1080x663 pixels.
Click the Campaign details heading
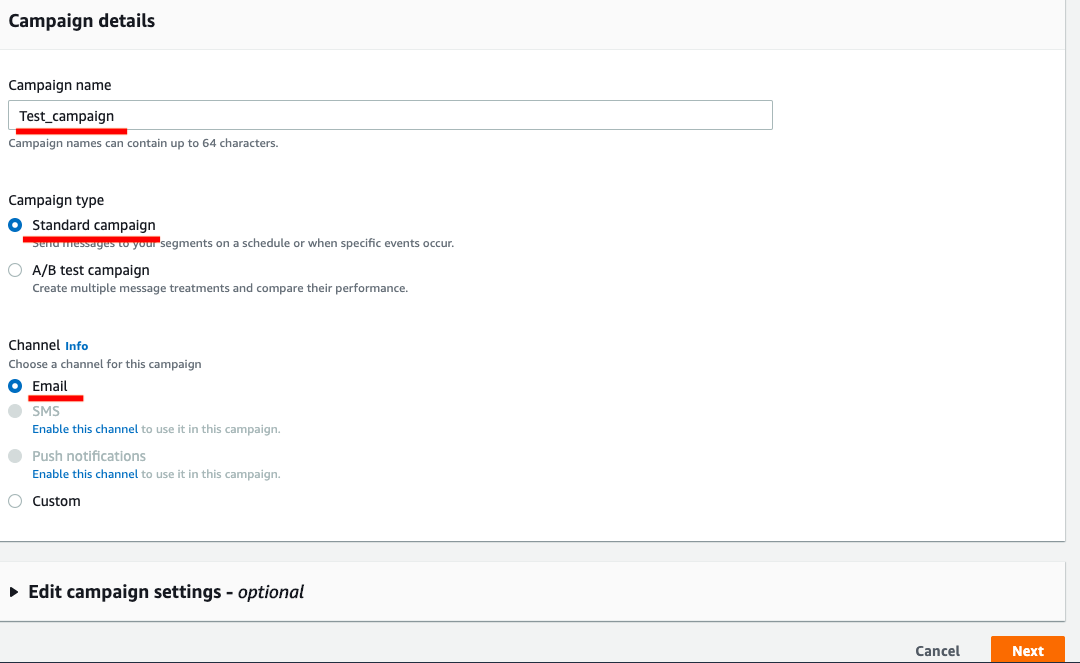coord(82,20)
